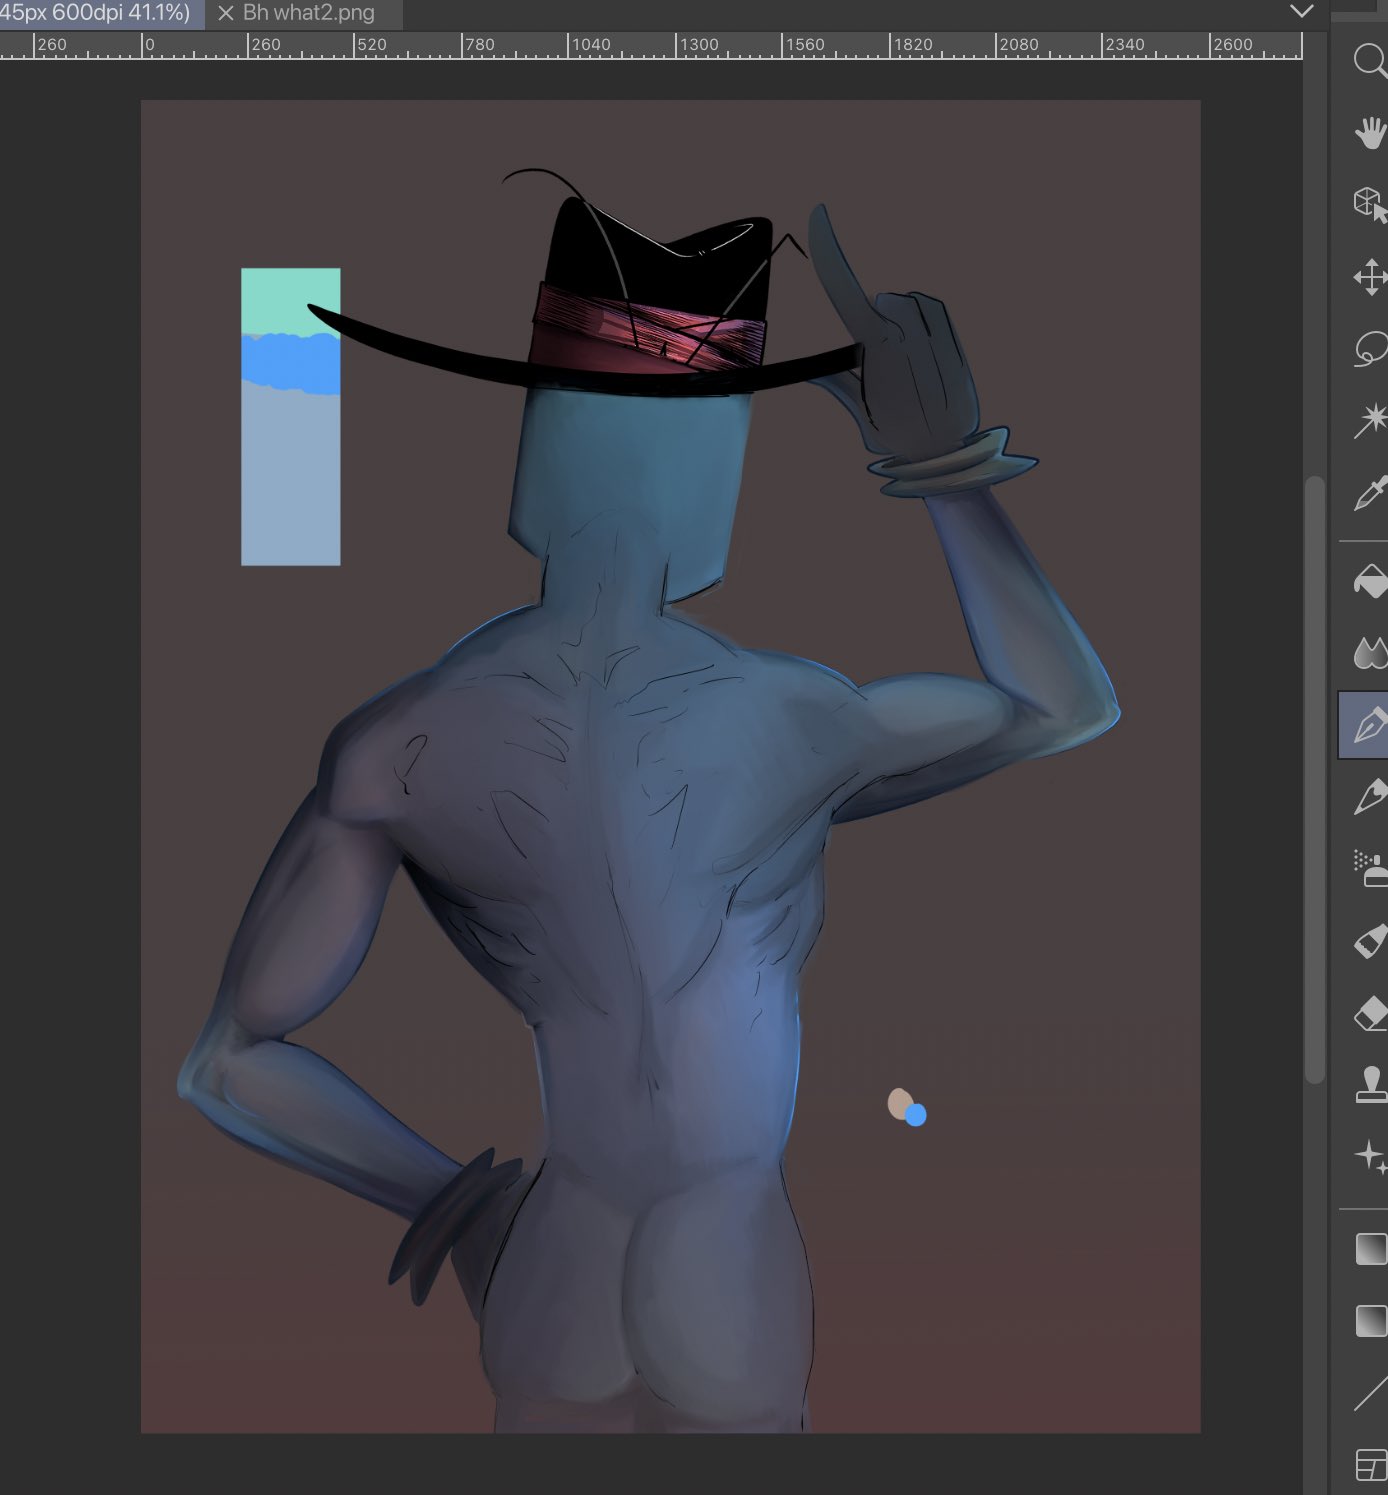1388x1495 pixels.
Task: Select the Move layer arrows tool
Action: click(x=1369, y=277)
